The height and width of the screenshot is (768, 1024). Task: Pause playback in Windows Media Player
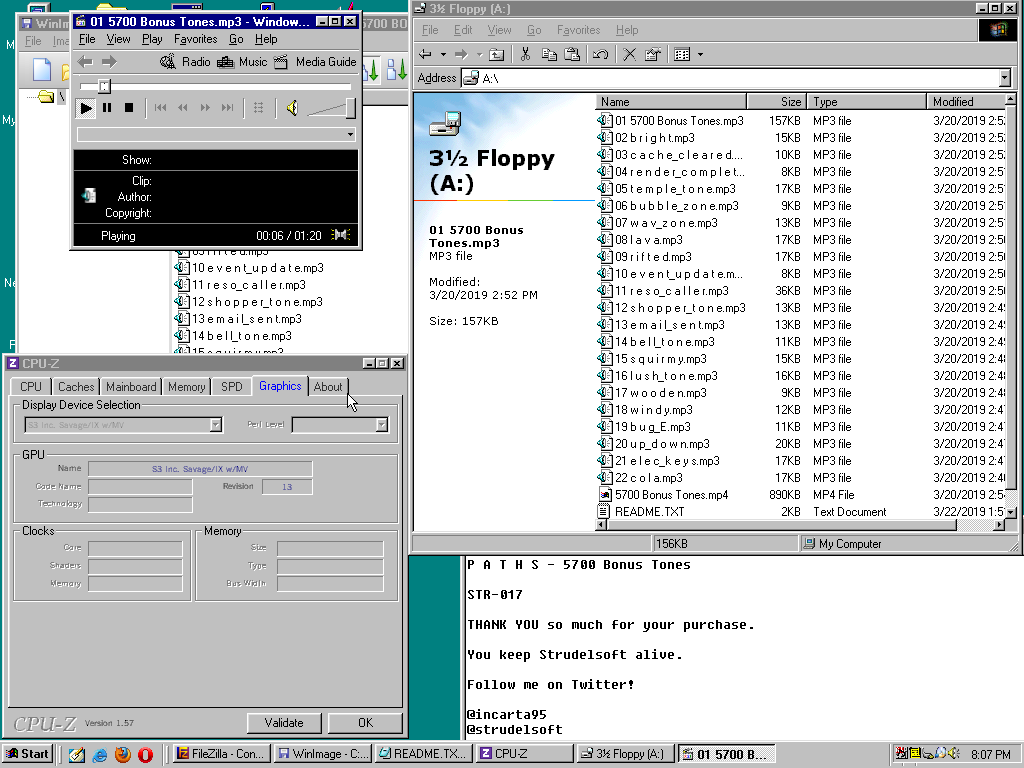point(107,108)
